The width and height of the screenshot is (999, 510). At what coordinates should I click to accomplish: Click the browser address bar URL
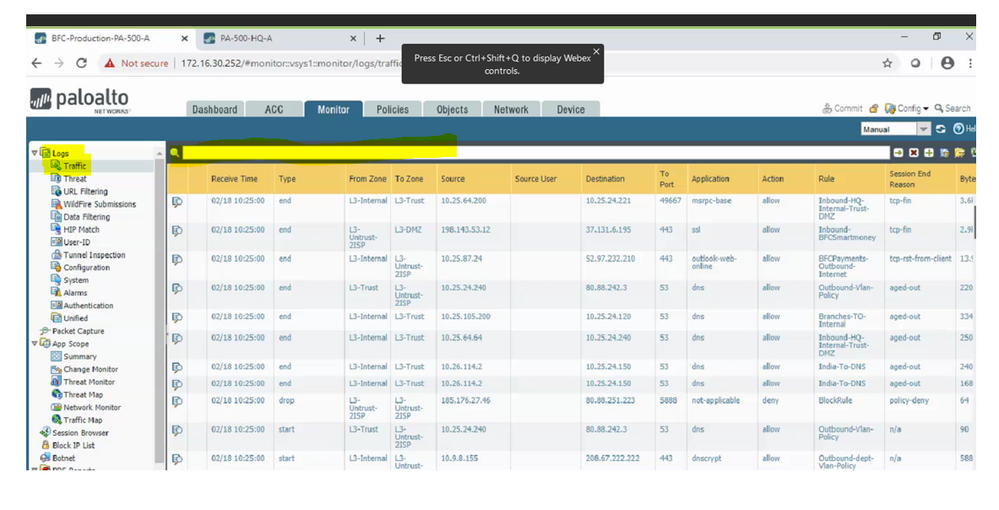point(291,63)
